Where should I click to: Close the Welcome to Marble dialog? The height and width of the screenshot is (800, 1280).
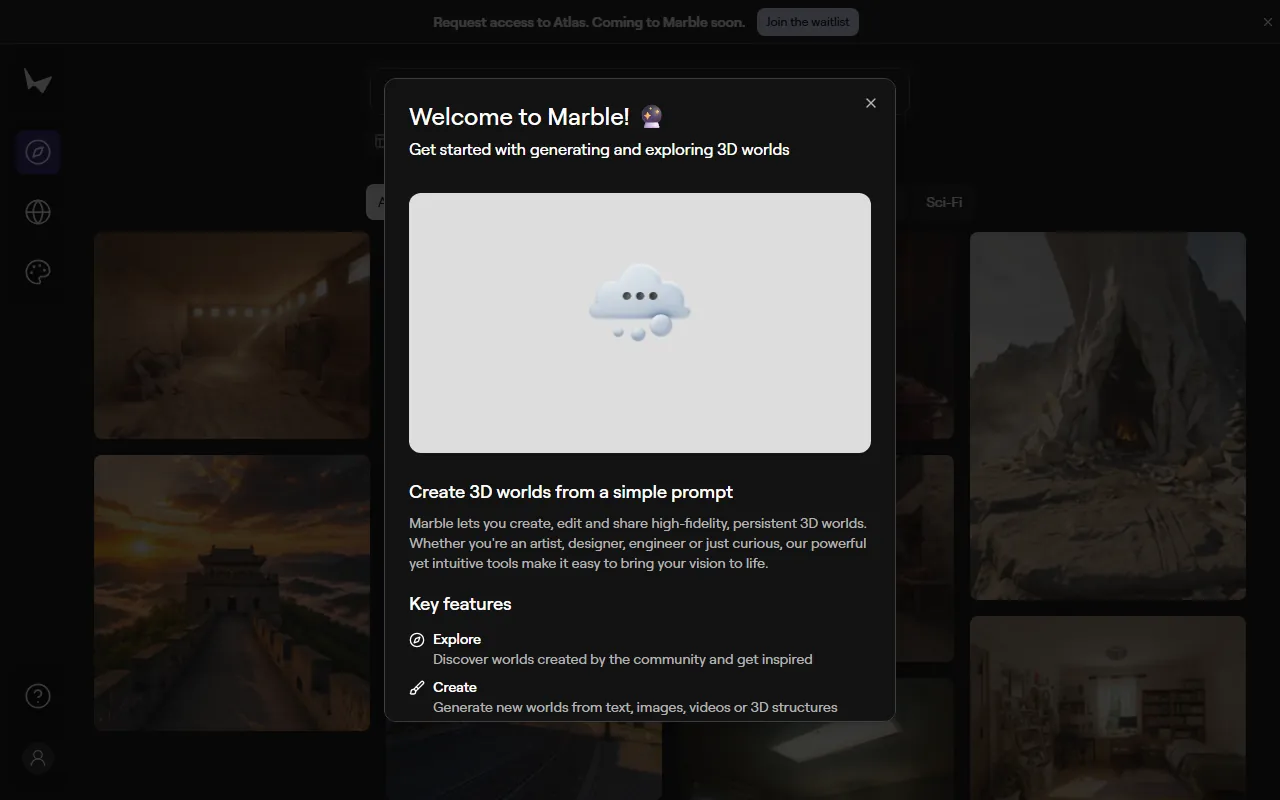point(871,103)
